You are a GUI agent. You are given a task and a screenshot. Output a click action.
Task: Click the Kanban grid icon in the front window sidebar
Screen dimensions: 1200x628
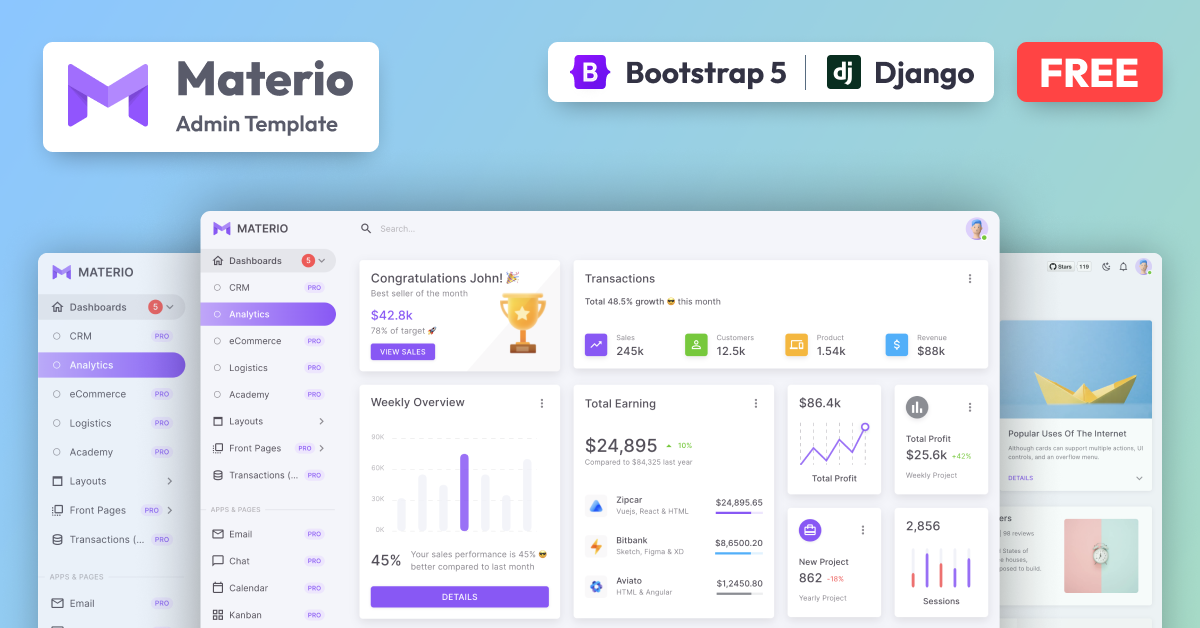point(218,615)
